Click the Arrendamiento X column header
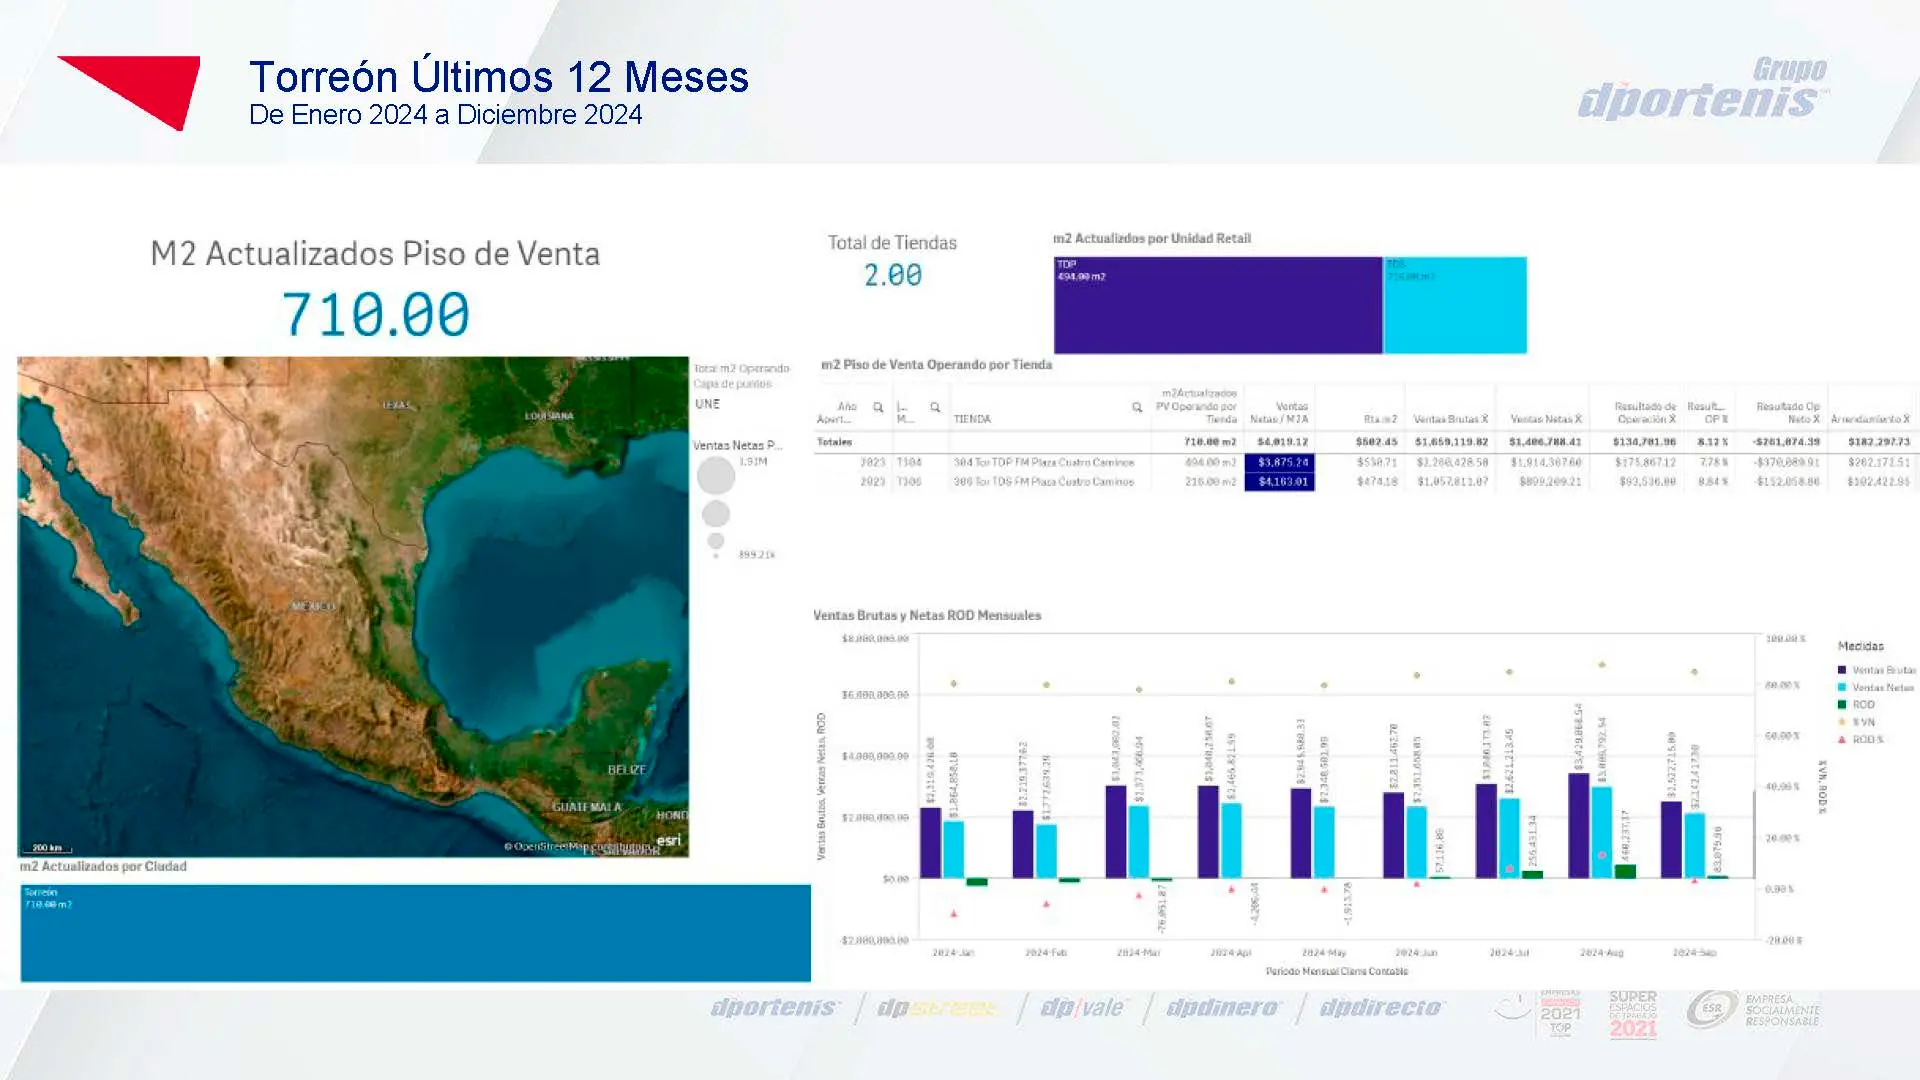The image size is (1920, 1080). (x=1871, y=419)
